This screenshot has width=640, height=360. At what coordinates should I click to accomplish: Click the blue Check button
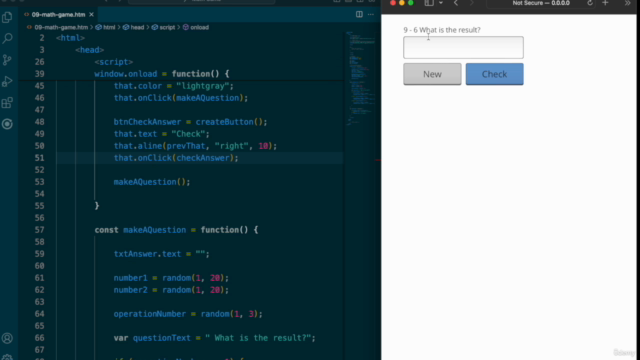coord(494,74)
